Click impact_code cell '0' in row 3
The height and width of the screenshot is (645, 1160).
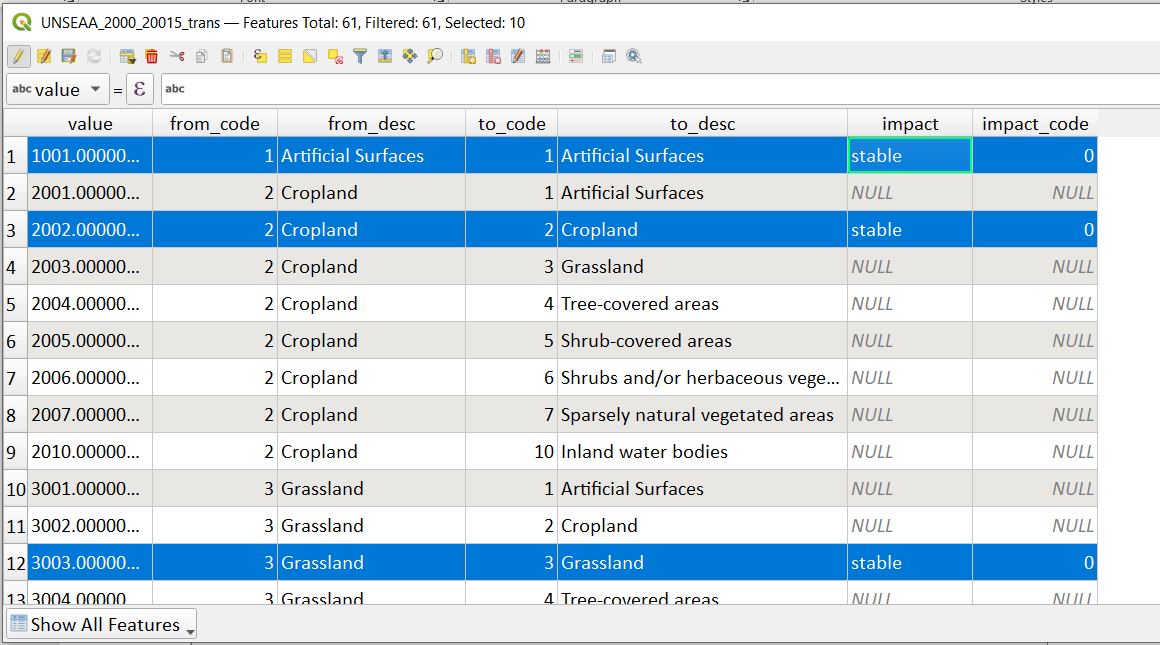click(x=1035, y=230)
